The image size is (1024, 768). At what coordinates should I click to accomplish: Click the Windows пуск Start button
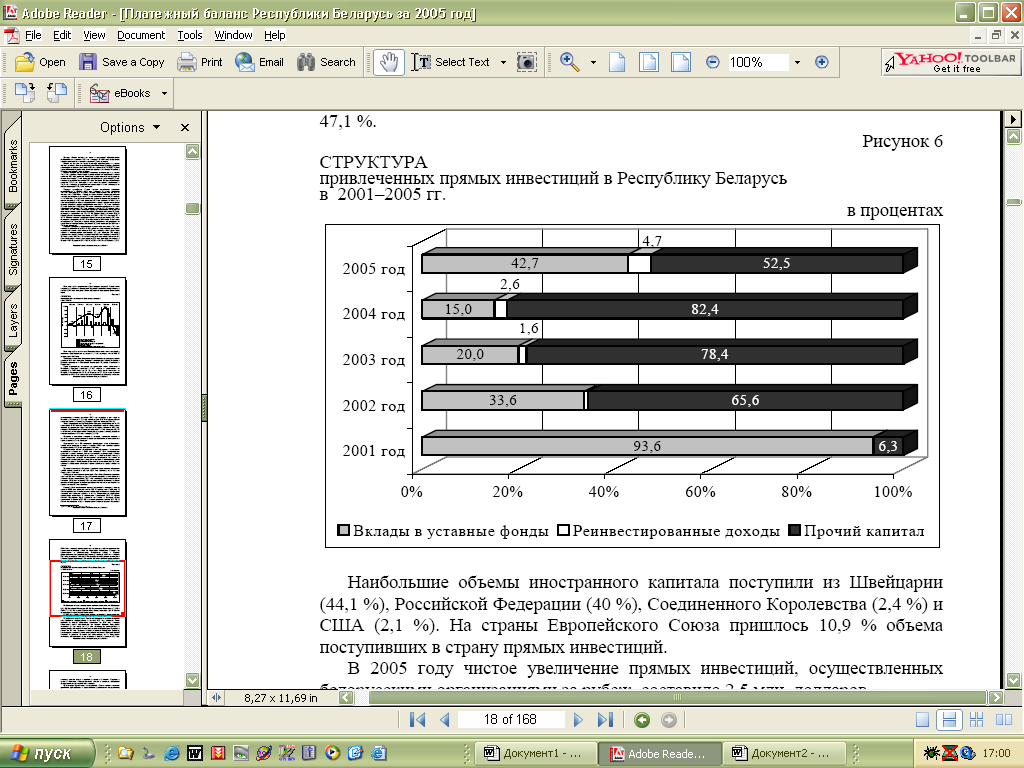point(47,753)
